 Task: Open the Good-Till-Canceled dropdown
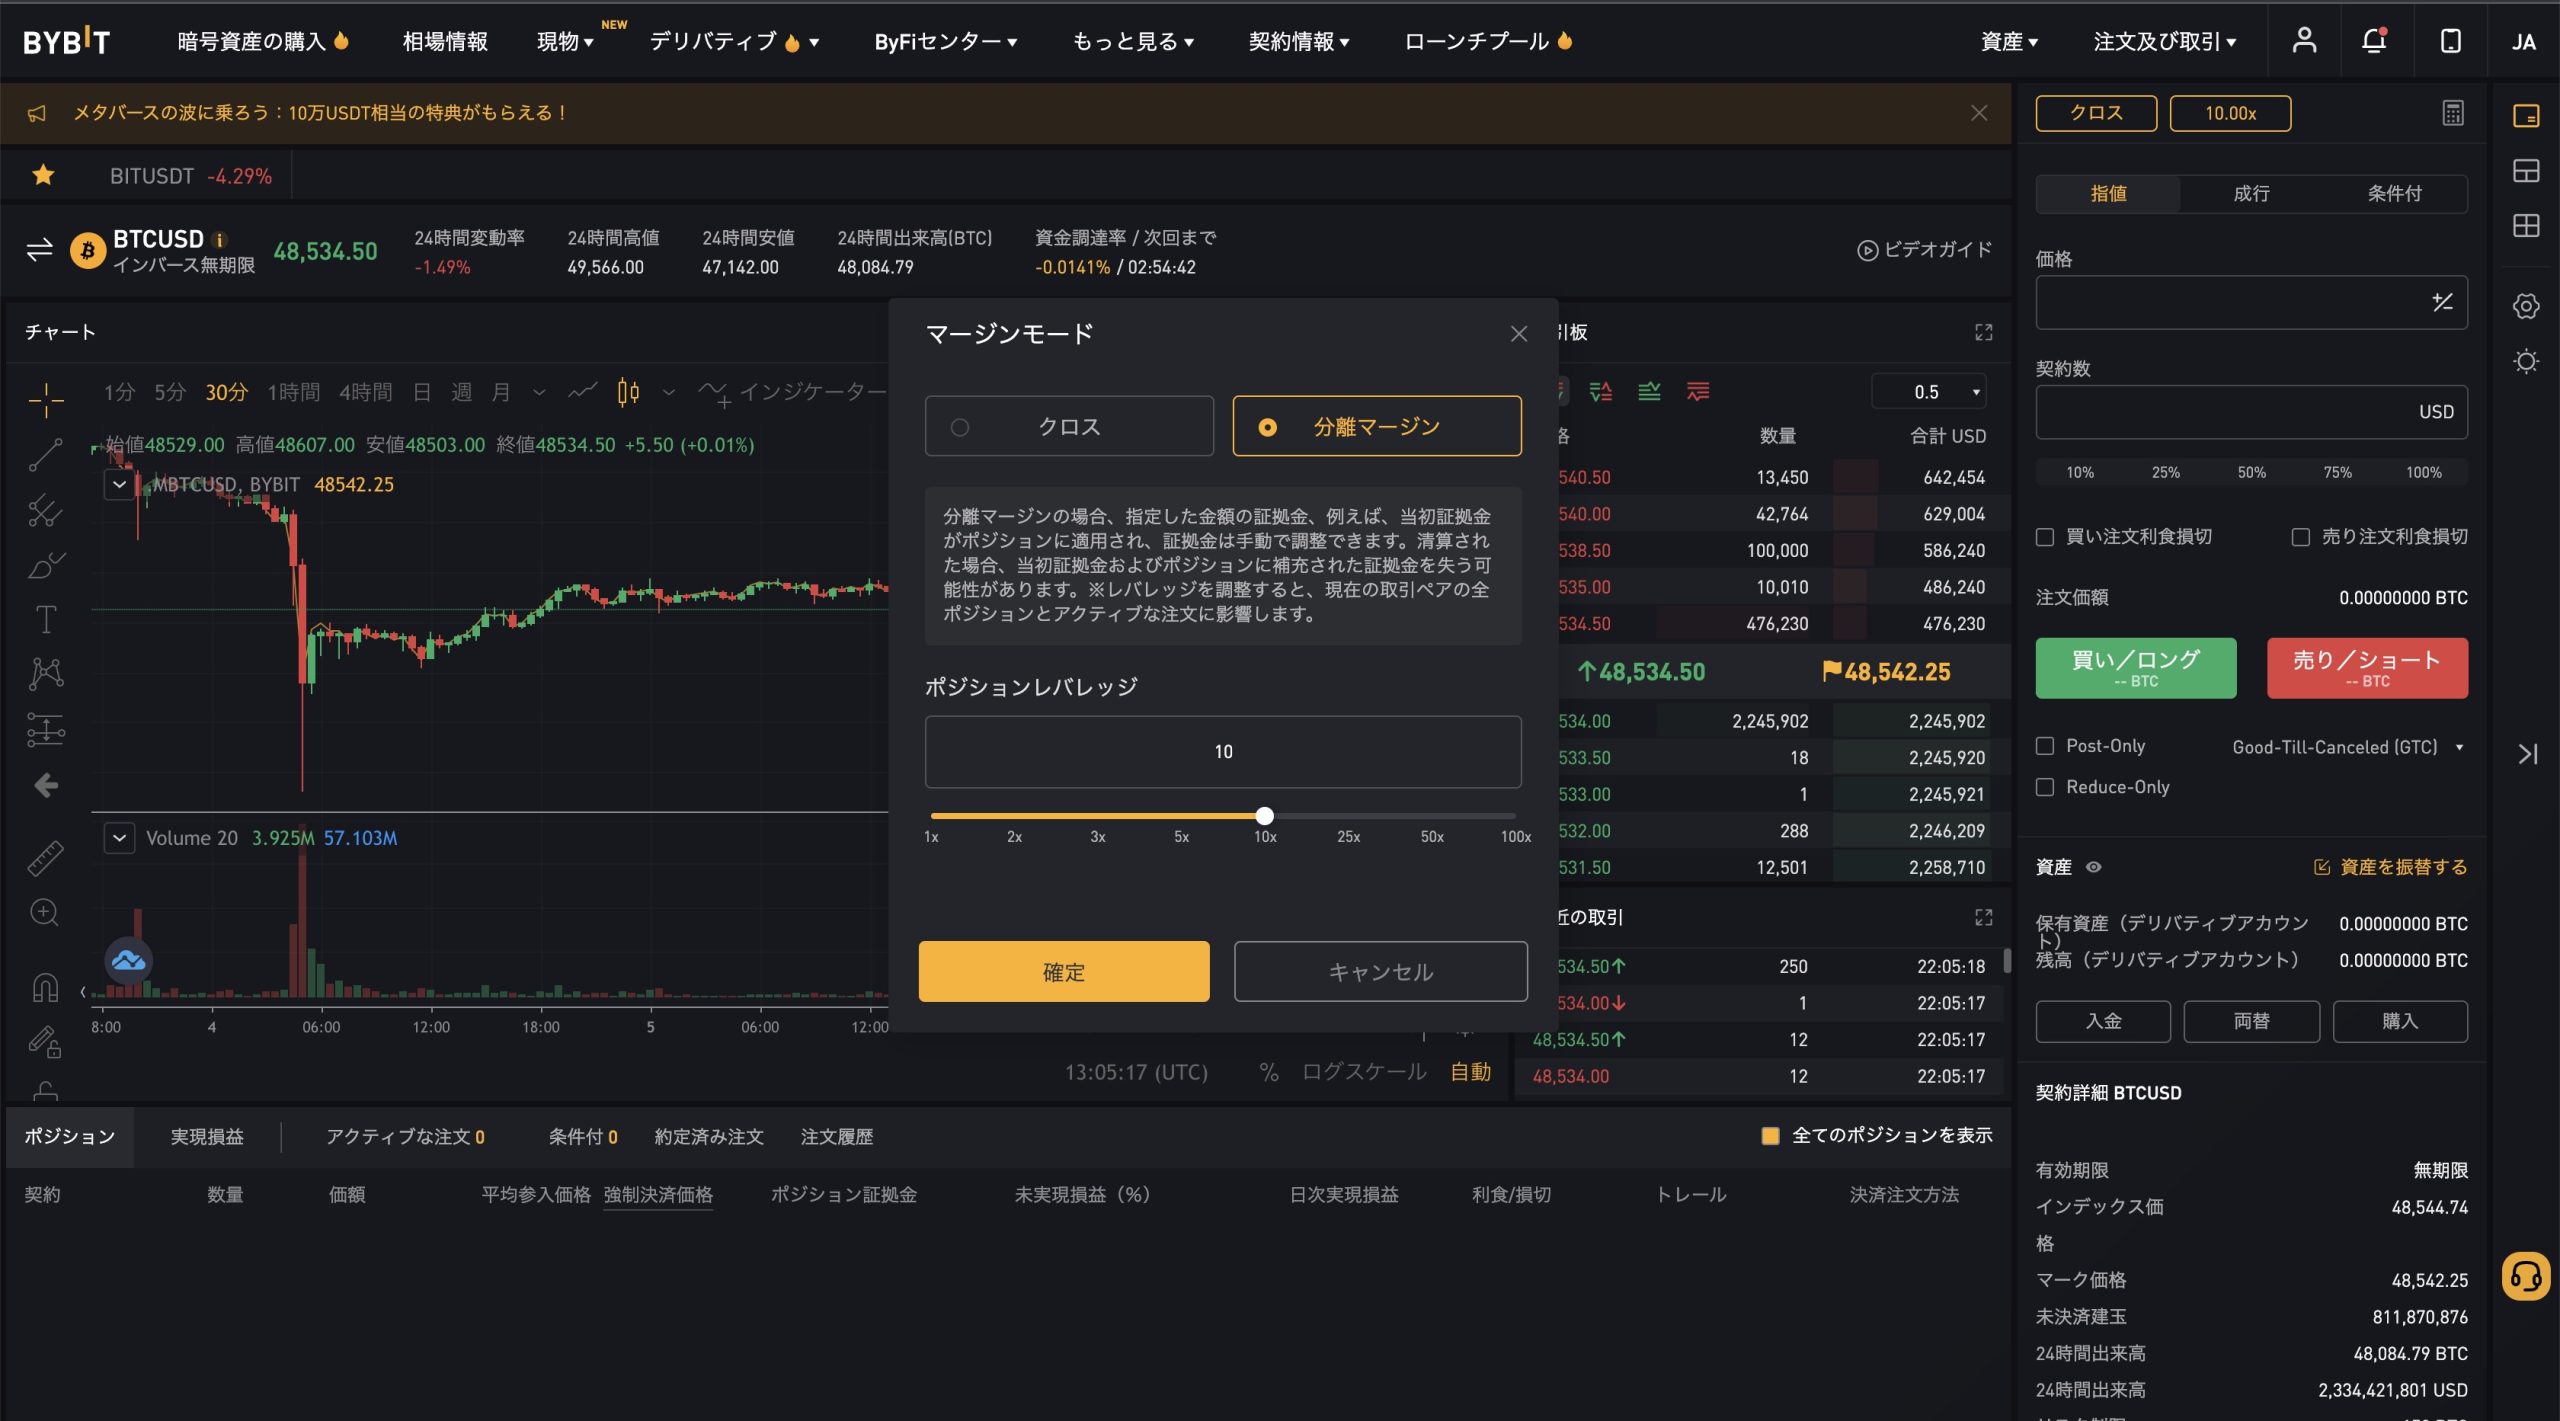(x=2346, y=746)
